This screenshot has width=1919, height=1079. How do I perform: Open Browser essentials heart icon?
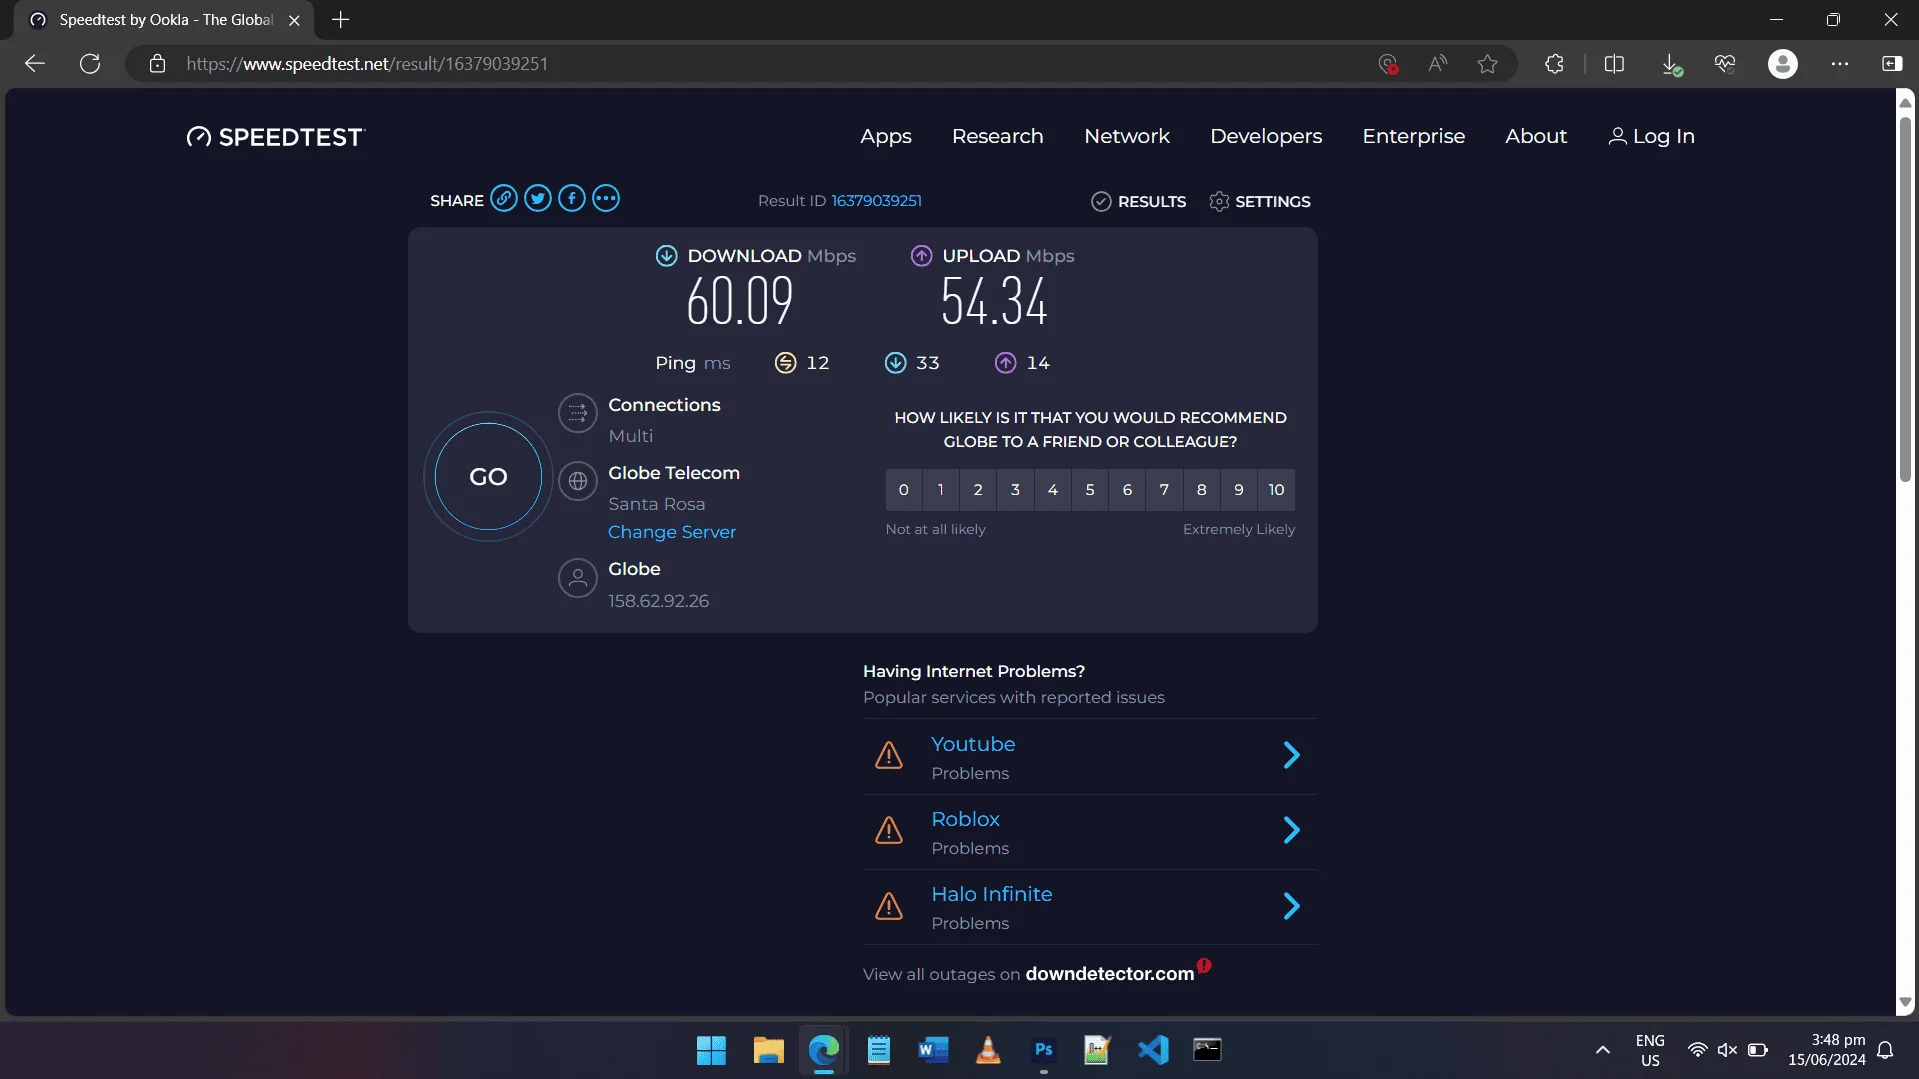1725,64
